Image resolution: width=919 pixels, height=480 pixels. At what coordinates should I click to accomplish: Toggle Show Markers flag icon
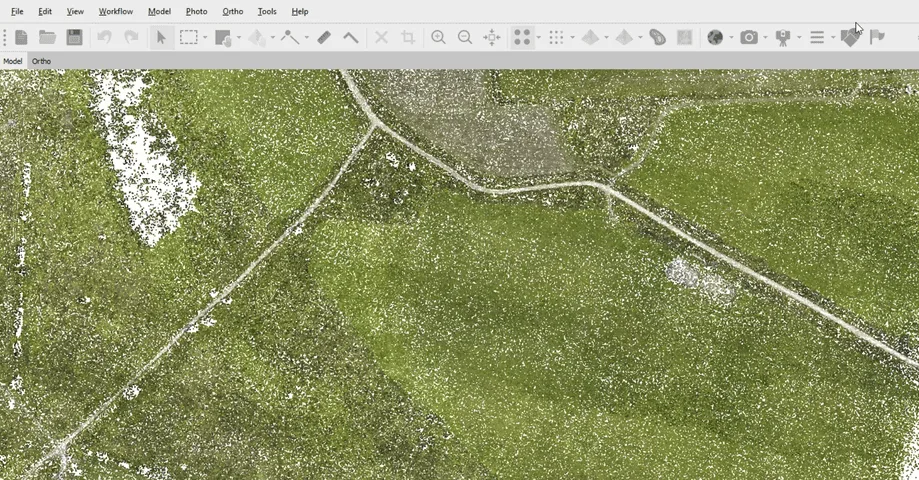(877, 38)
